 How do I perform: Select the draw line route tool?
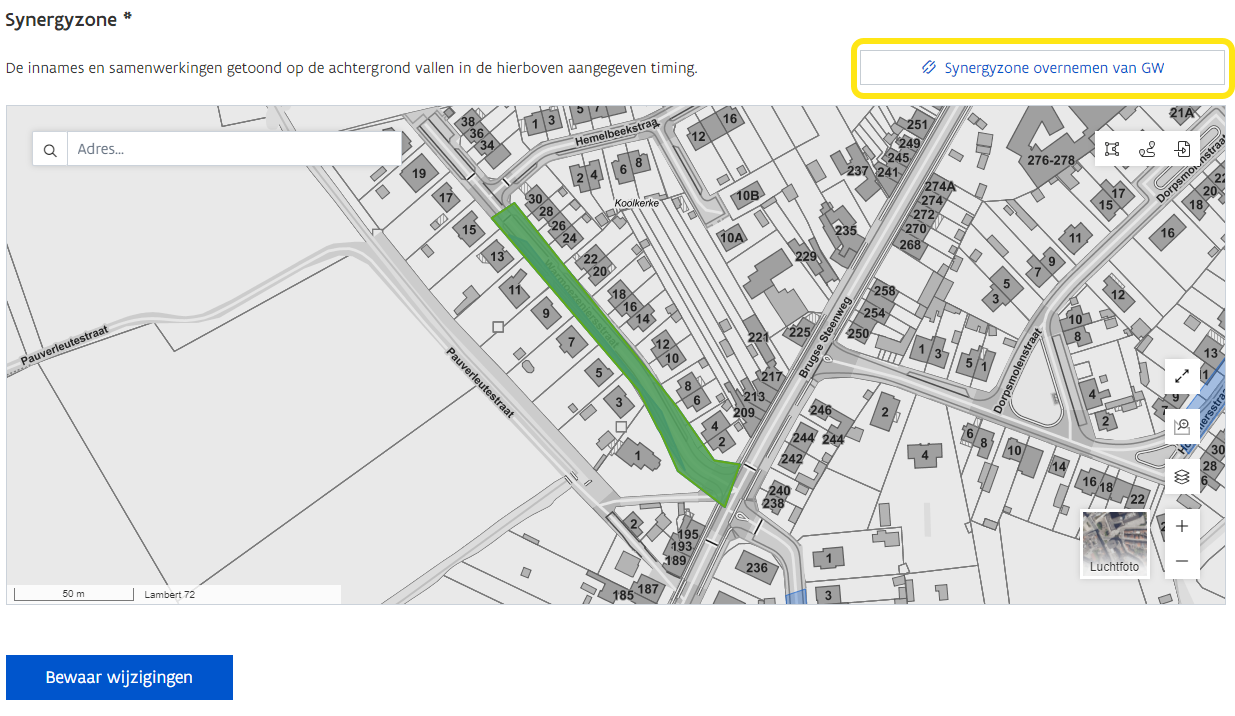tap(1147, 149)
